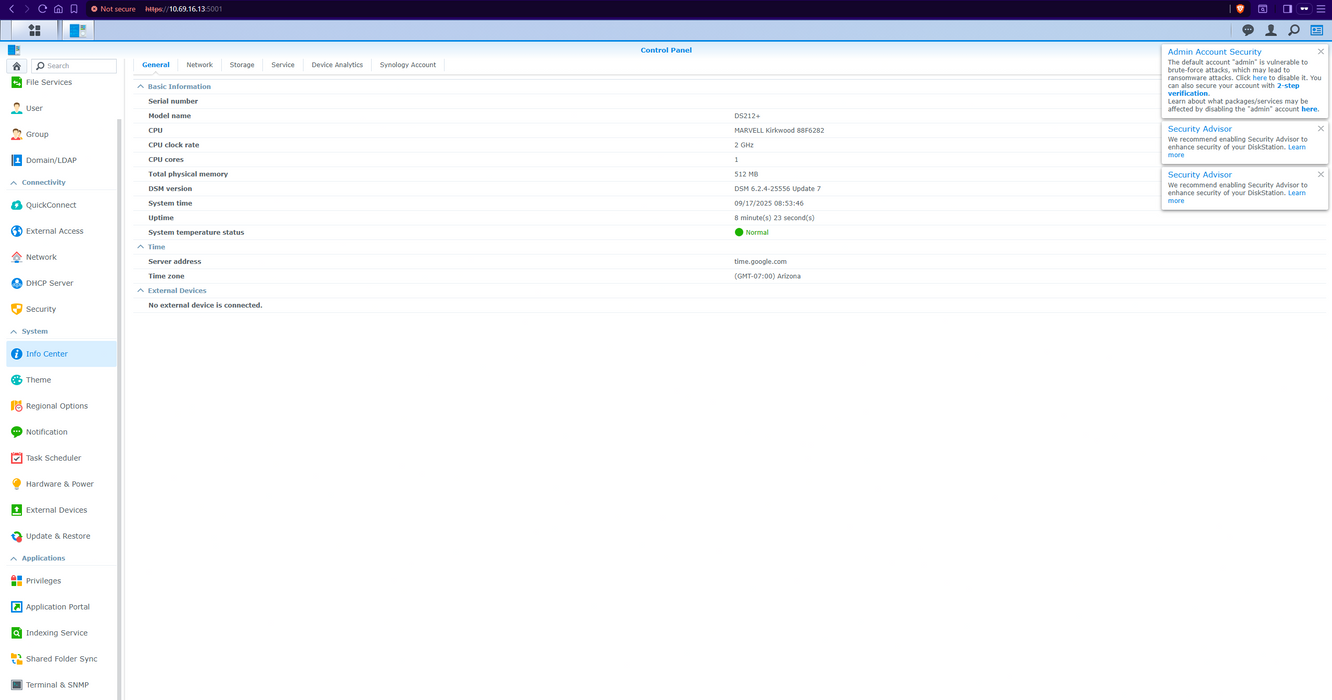The image size is (1332, 700).
Task: Open Hardware & Power settings
Action: [x=61, y=484]
